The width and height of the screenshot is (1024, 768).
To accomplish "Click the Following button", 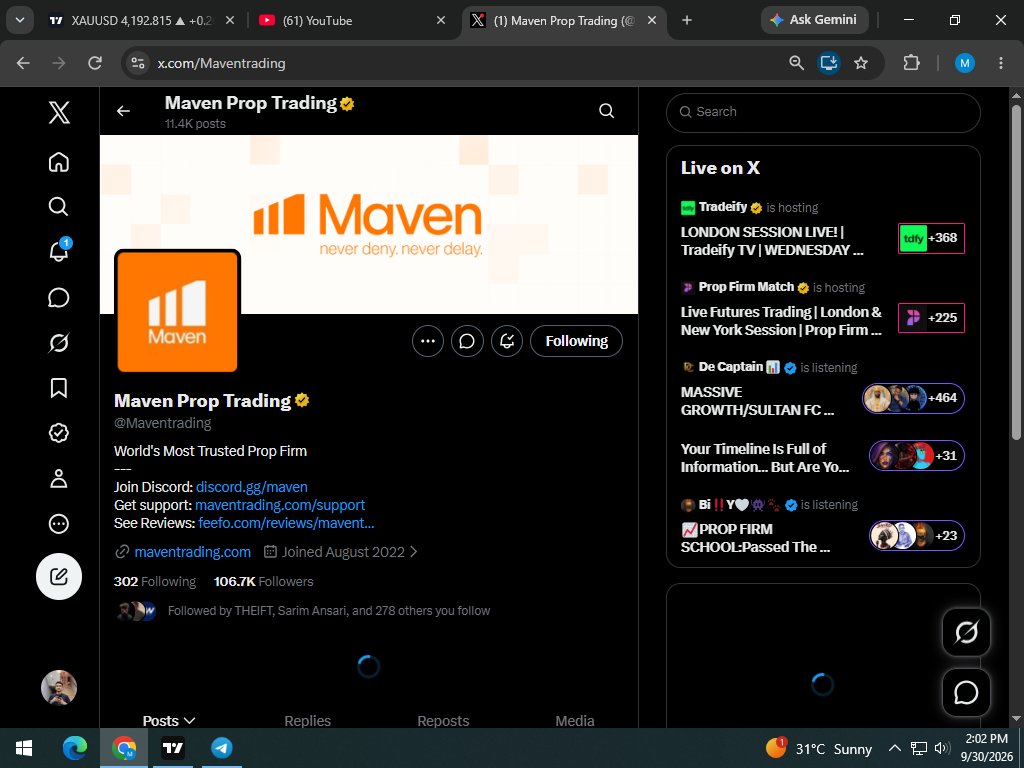I will click(x=577, y=341).
